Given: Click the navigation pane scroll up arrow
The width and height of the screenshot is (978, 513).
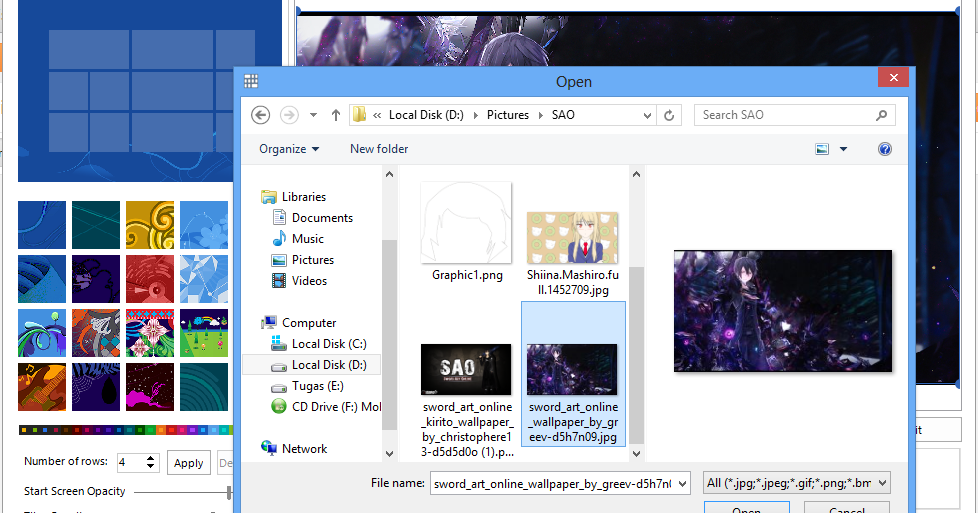Looking at the screenshot, I should [x=389, y=175].
